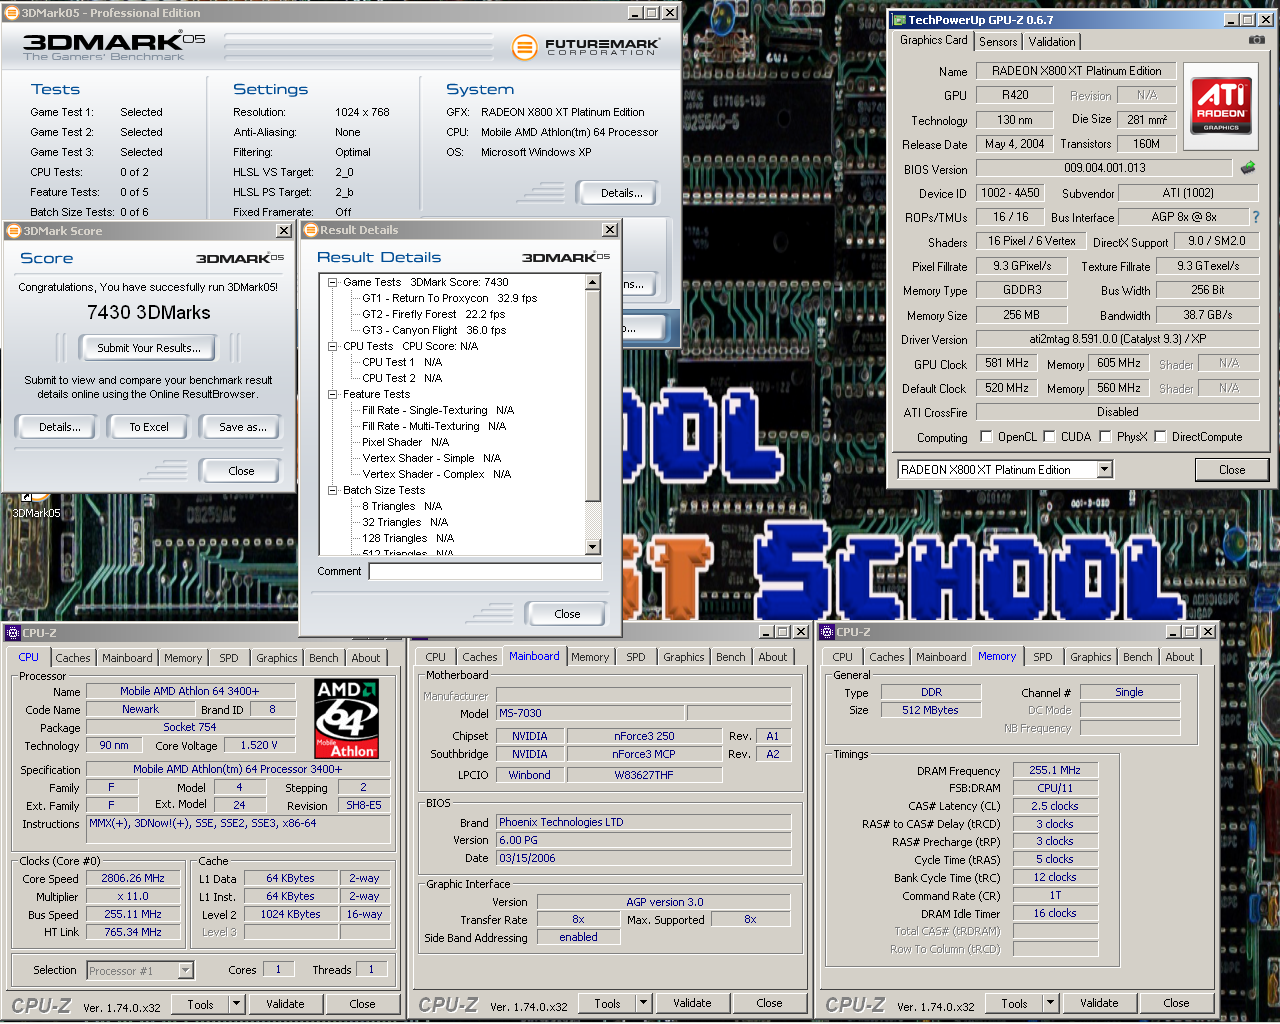Click the Save as... button
Screen dimensions: 1280x1024
pos(243,427)
